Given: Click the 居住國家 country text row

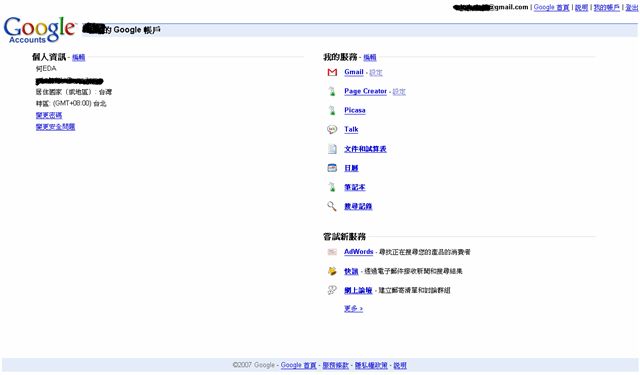Looking at the screenshot, I should tap(74, 92).
